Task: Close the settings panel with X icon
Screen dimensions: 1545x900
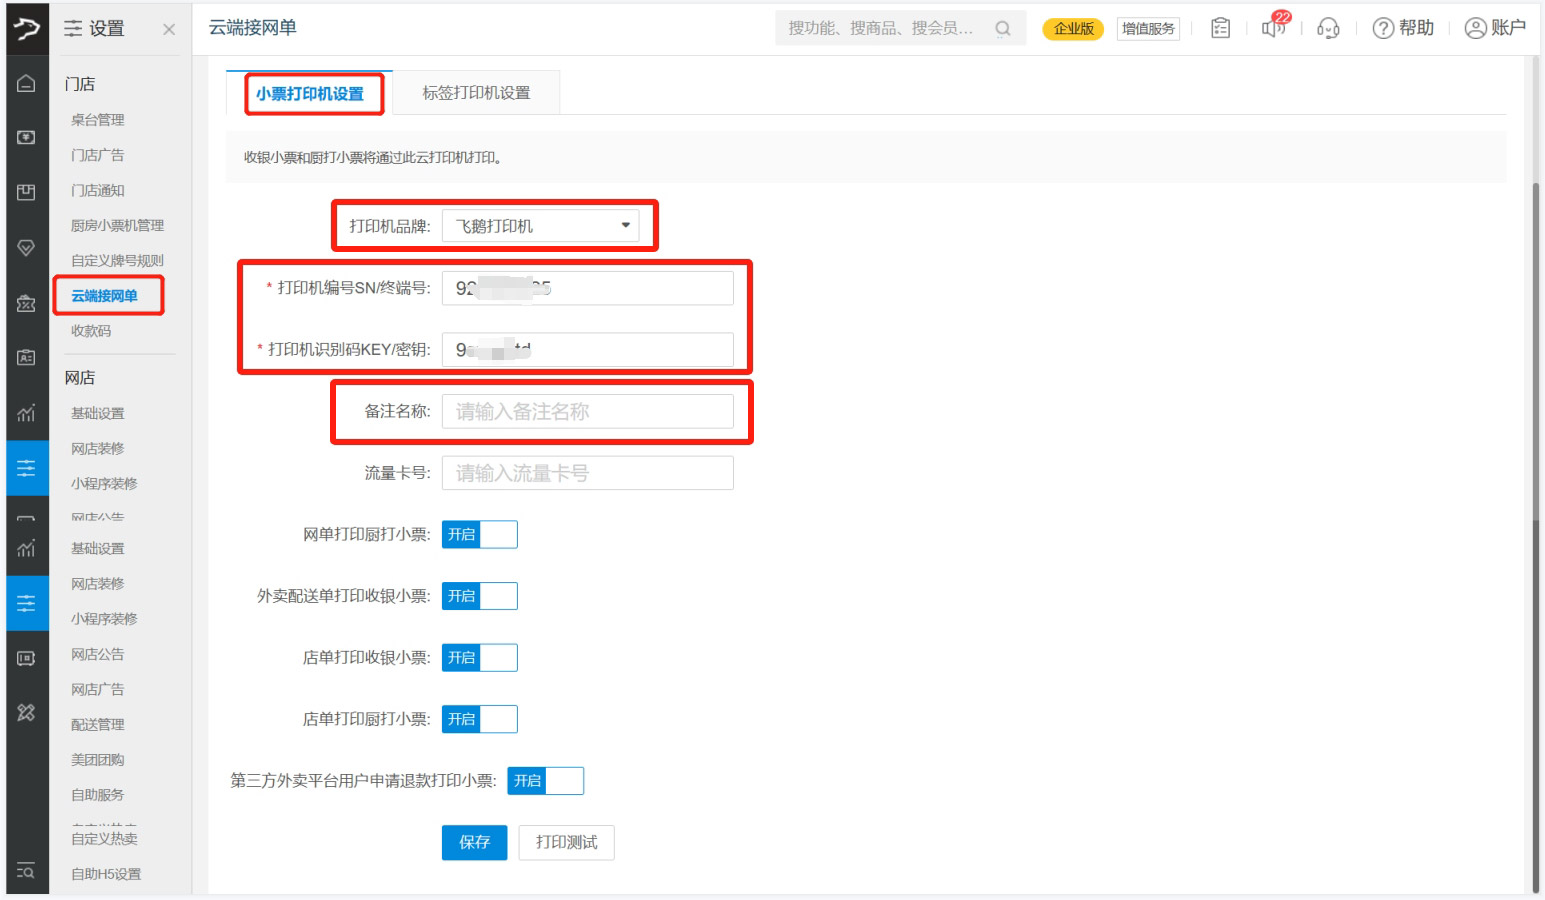Action: (169, 29)
